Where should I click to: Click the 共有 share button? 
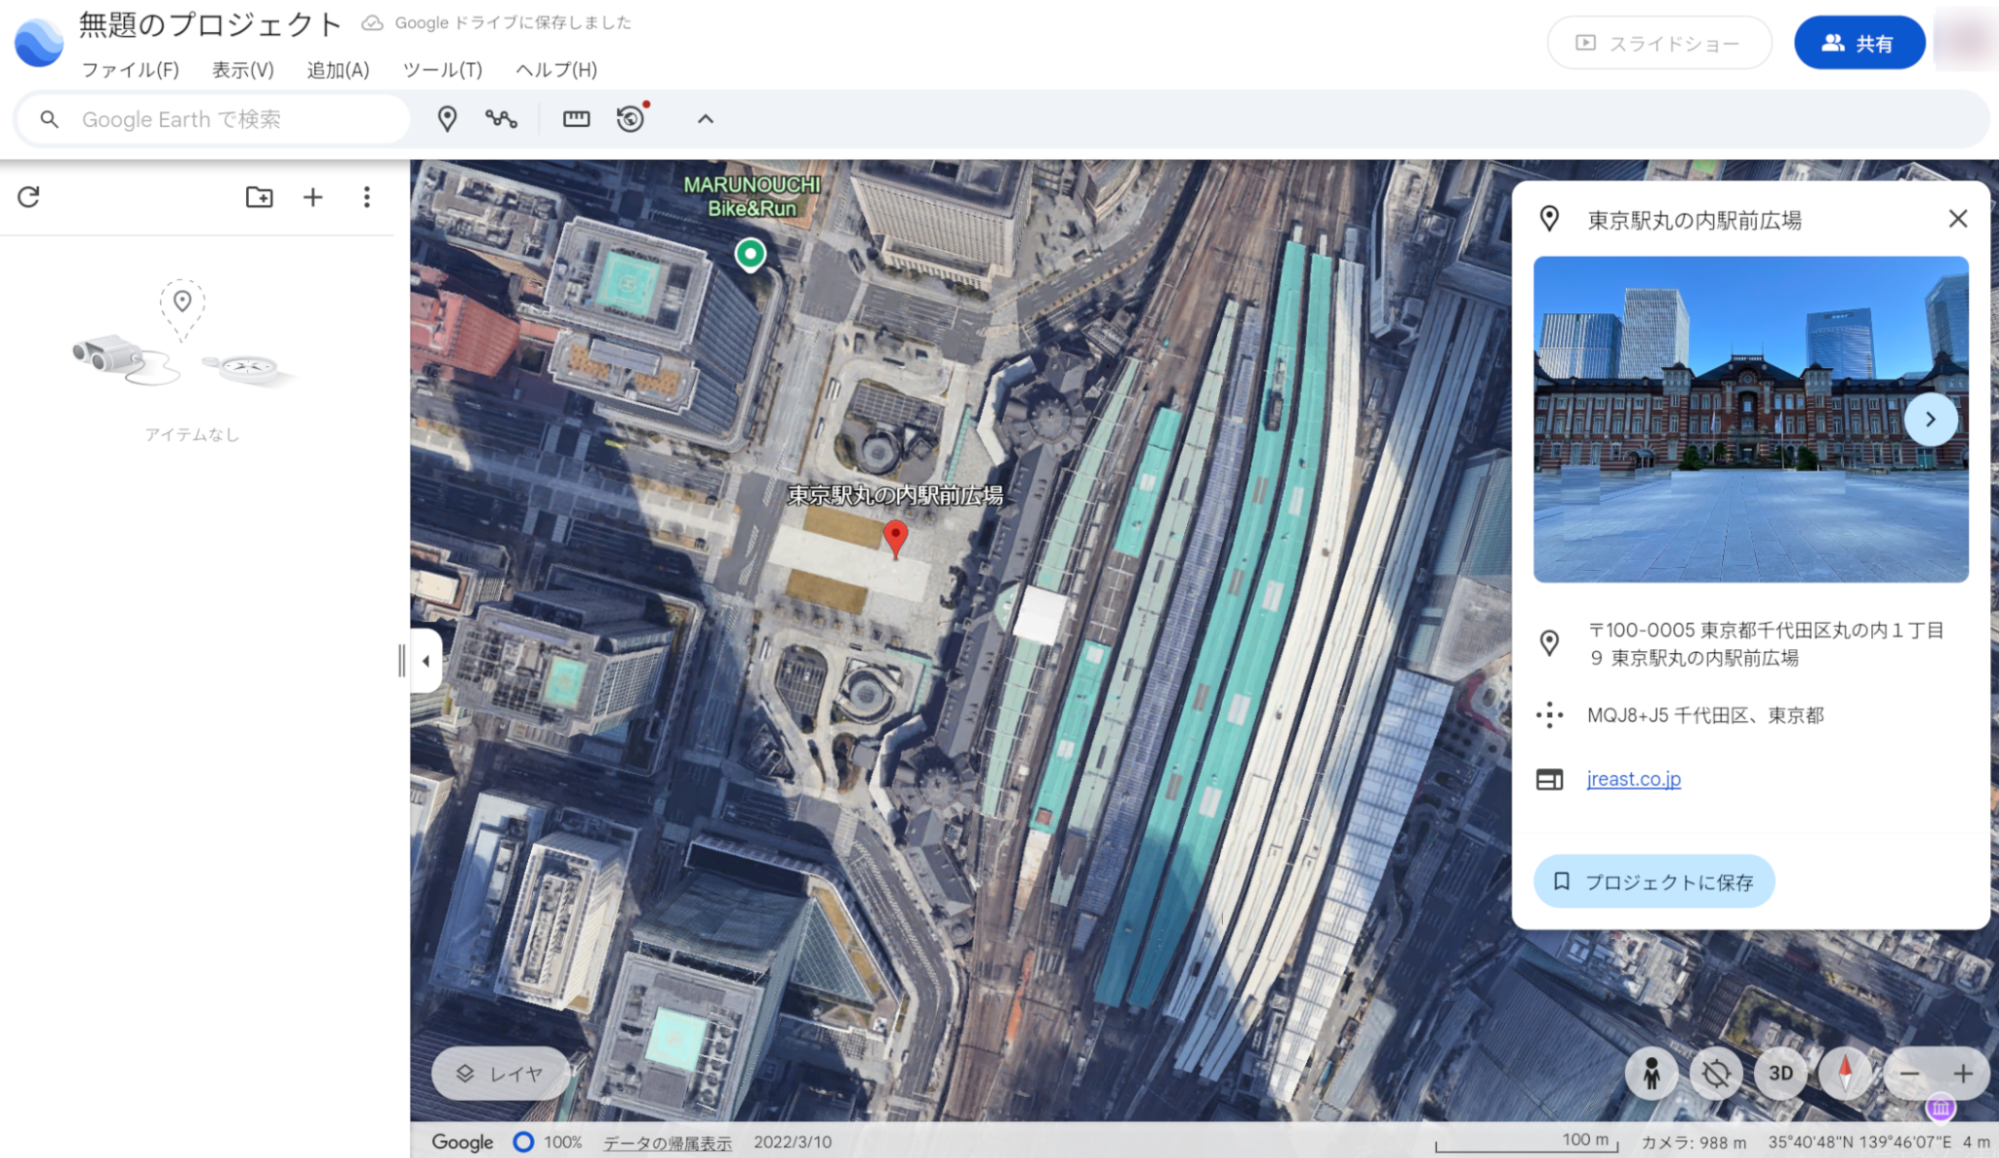click(x=1859, y=43)
